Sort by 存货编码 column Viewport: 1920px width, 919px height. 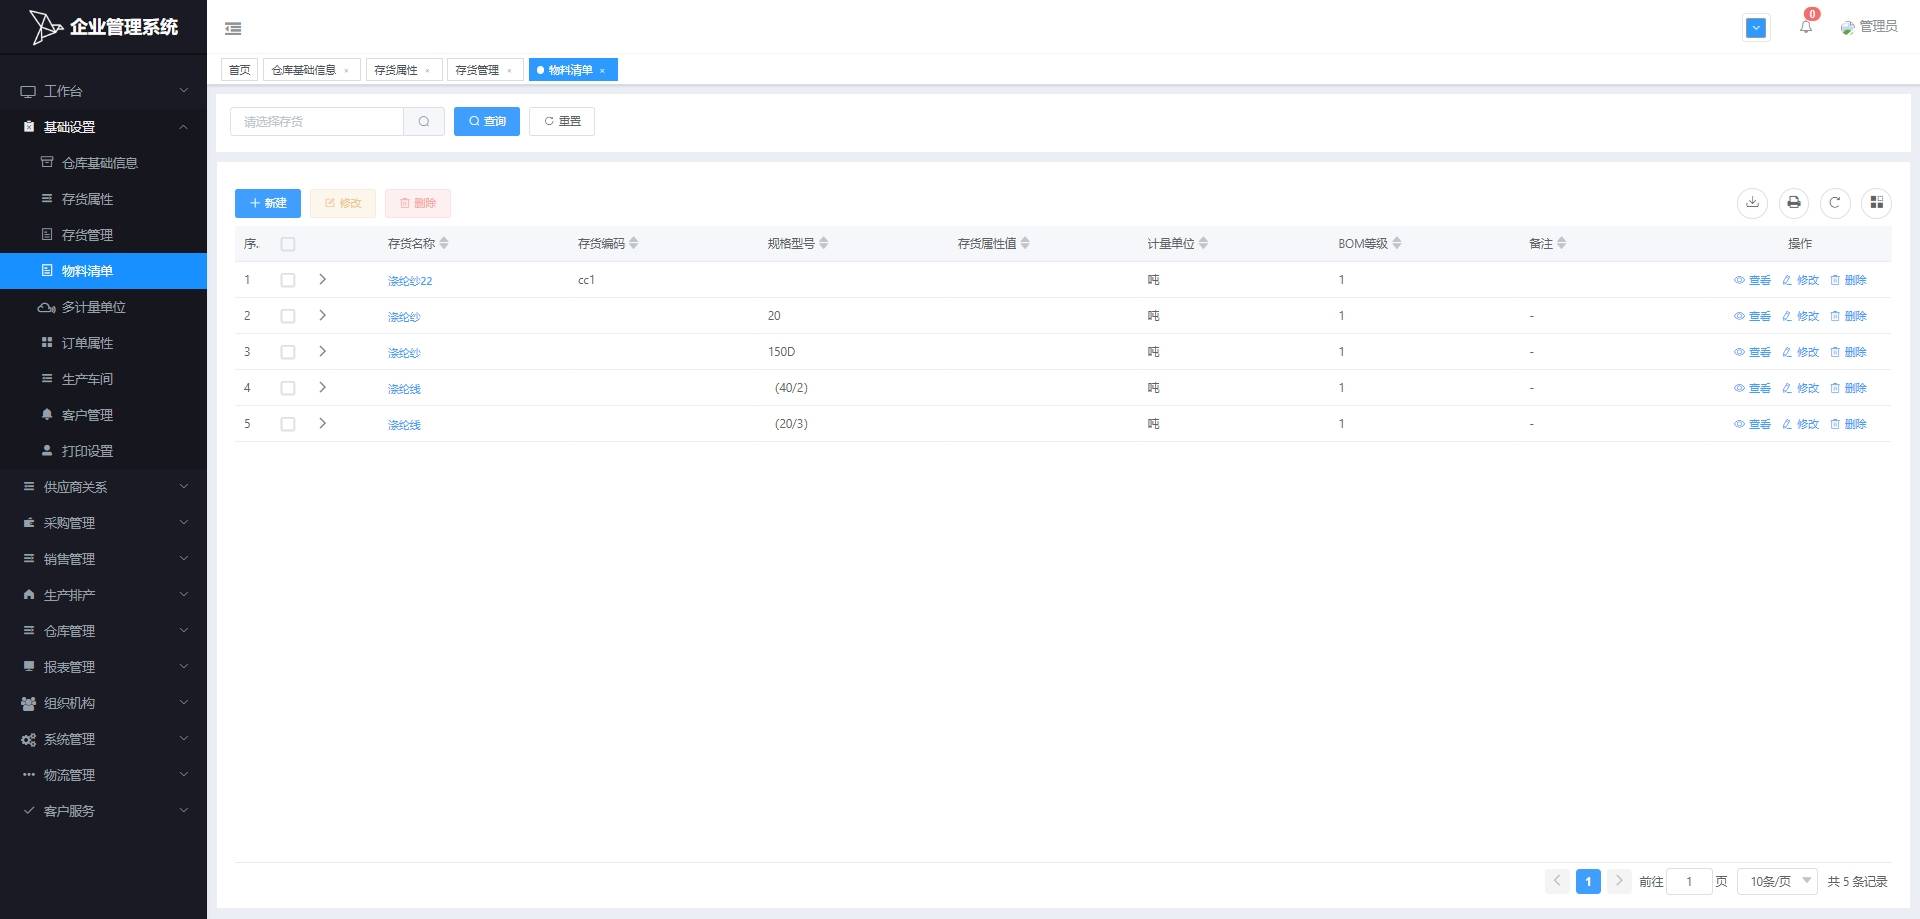click(x=634, y=243)
